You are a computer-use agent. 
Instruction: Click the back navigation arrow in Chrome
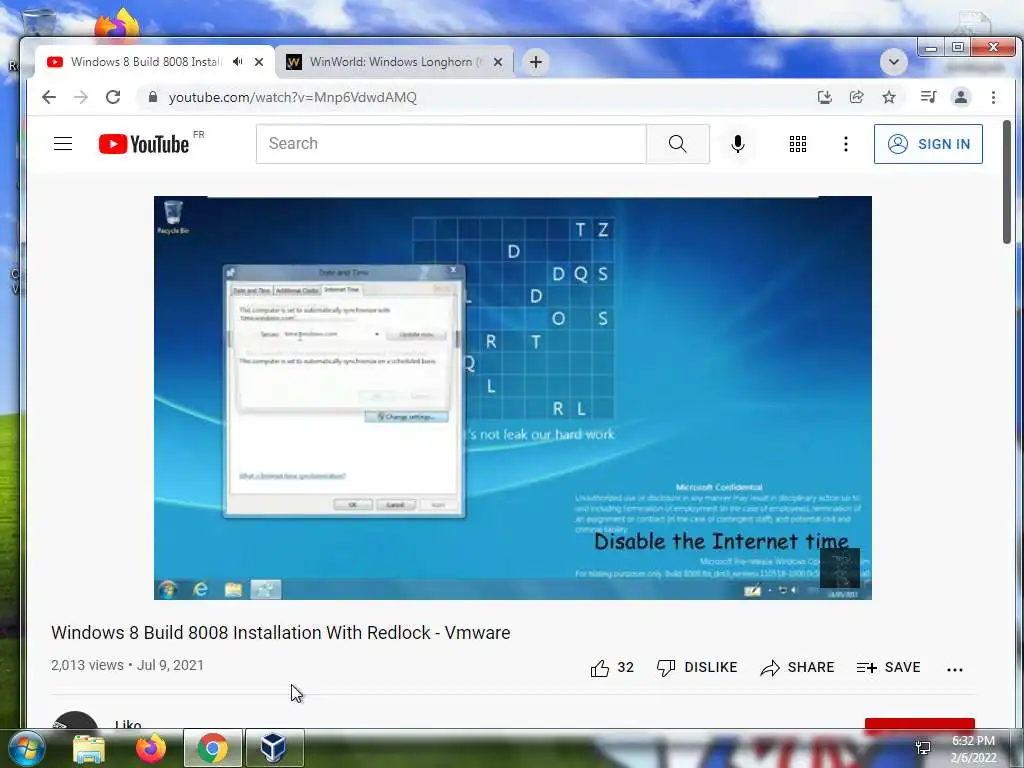coord(49,97)
